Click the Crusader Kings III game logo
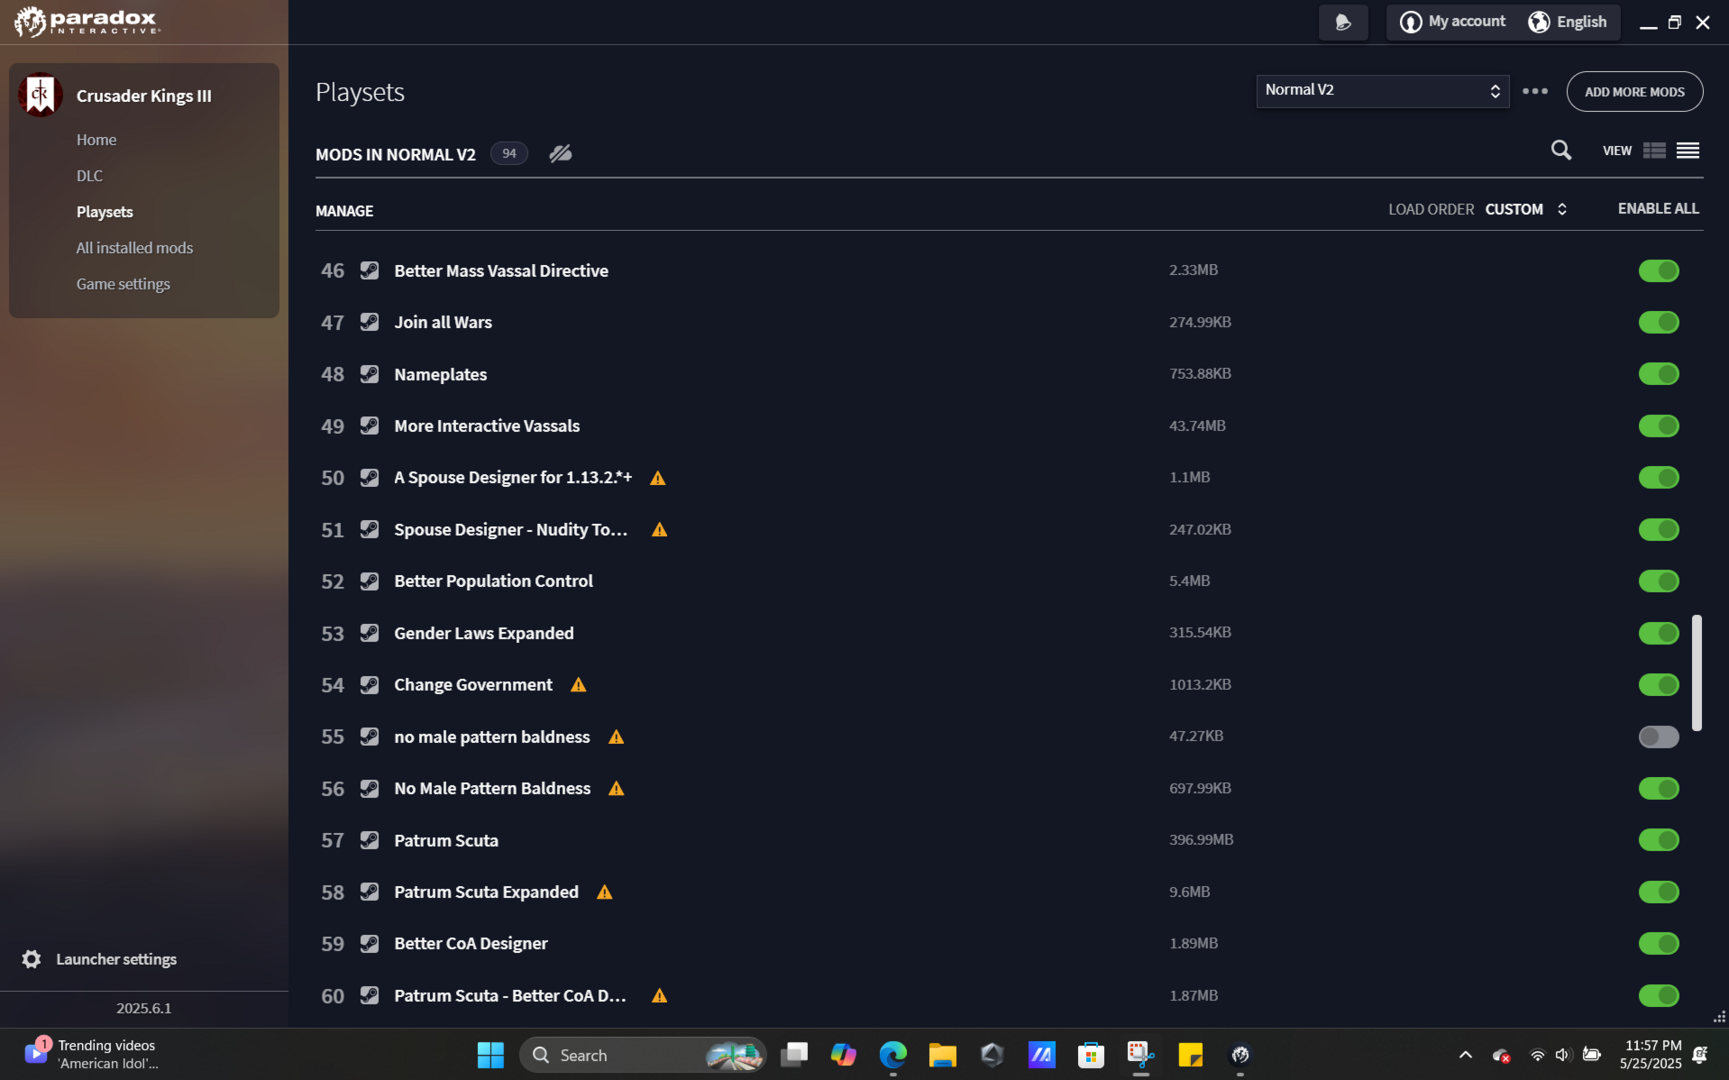1729x1080 pixels. [40, 95]
